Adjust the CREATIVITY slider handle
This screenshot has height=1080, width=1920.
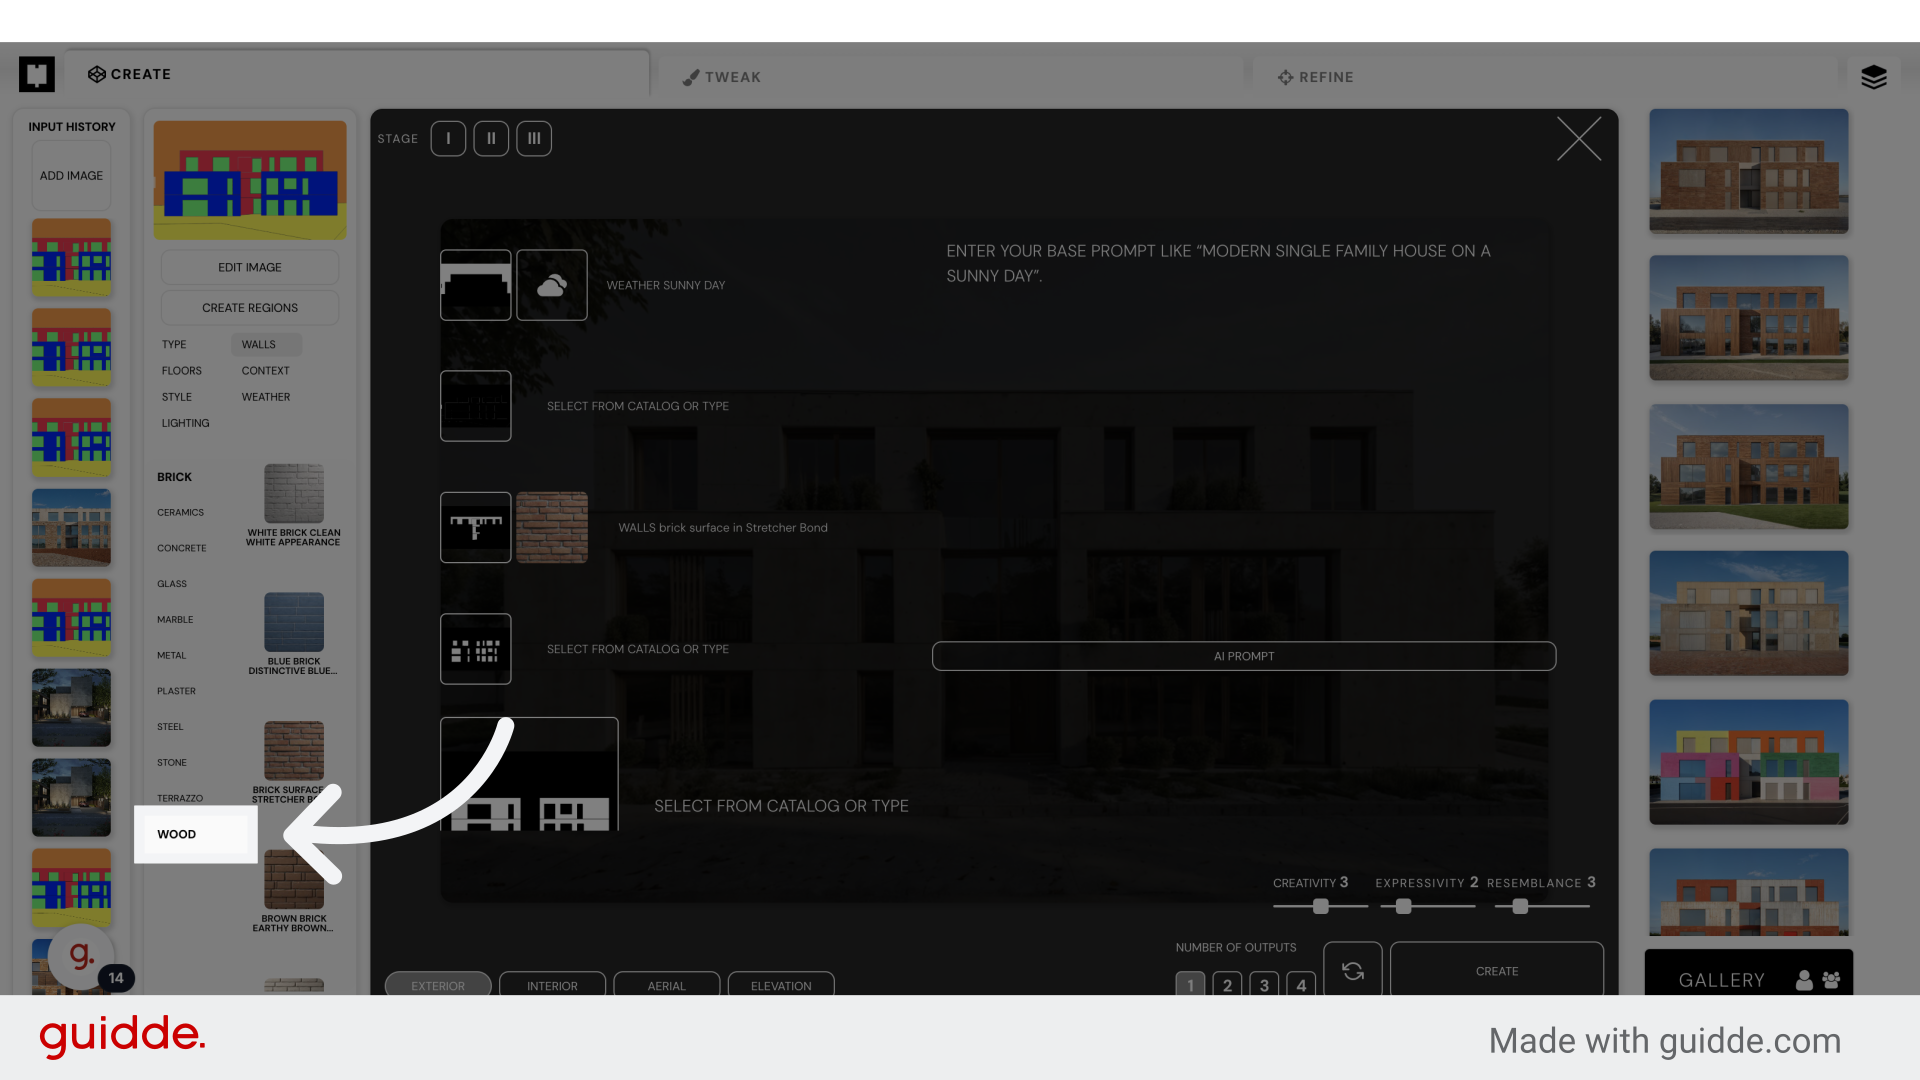1321,906
